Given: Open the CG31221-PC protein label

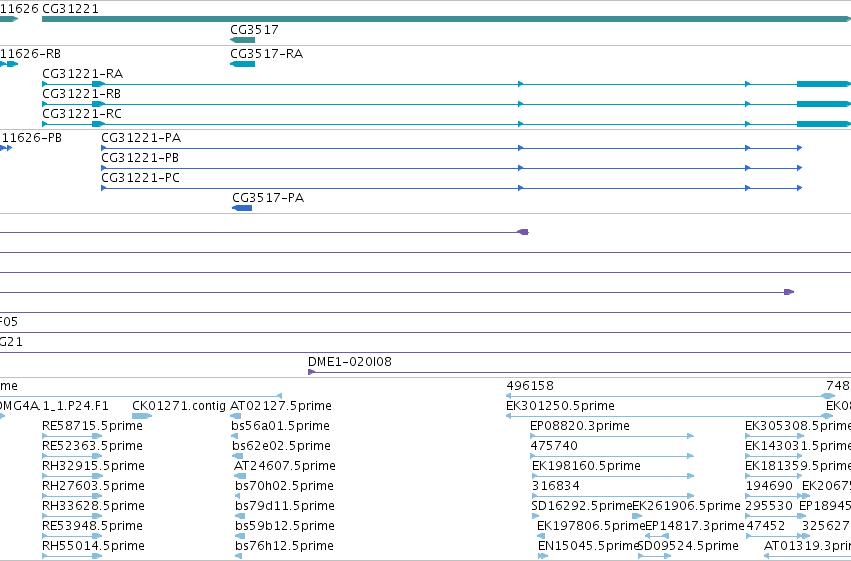Looking at the screenshot, I should click(141, 178).
